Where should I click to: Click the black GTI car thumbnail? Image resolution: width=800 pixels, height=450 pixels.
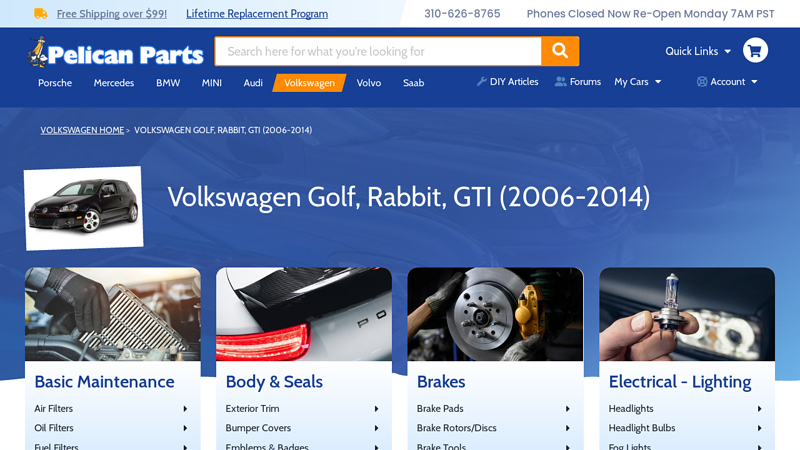pos(84,208)
